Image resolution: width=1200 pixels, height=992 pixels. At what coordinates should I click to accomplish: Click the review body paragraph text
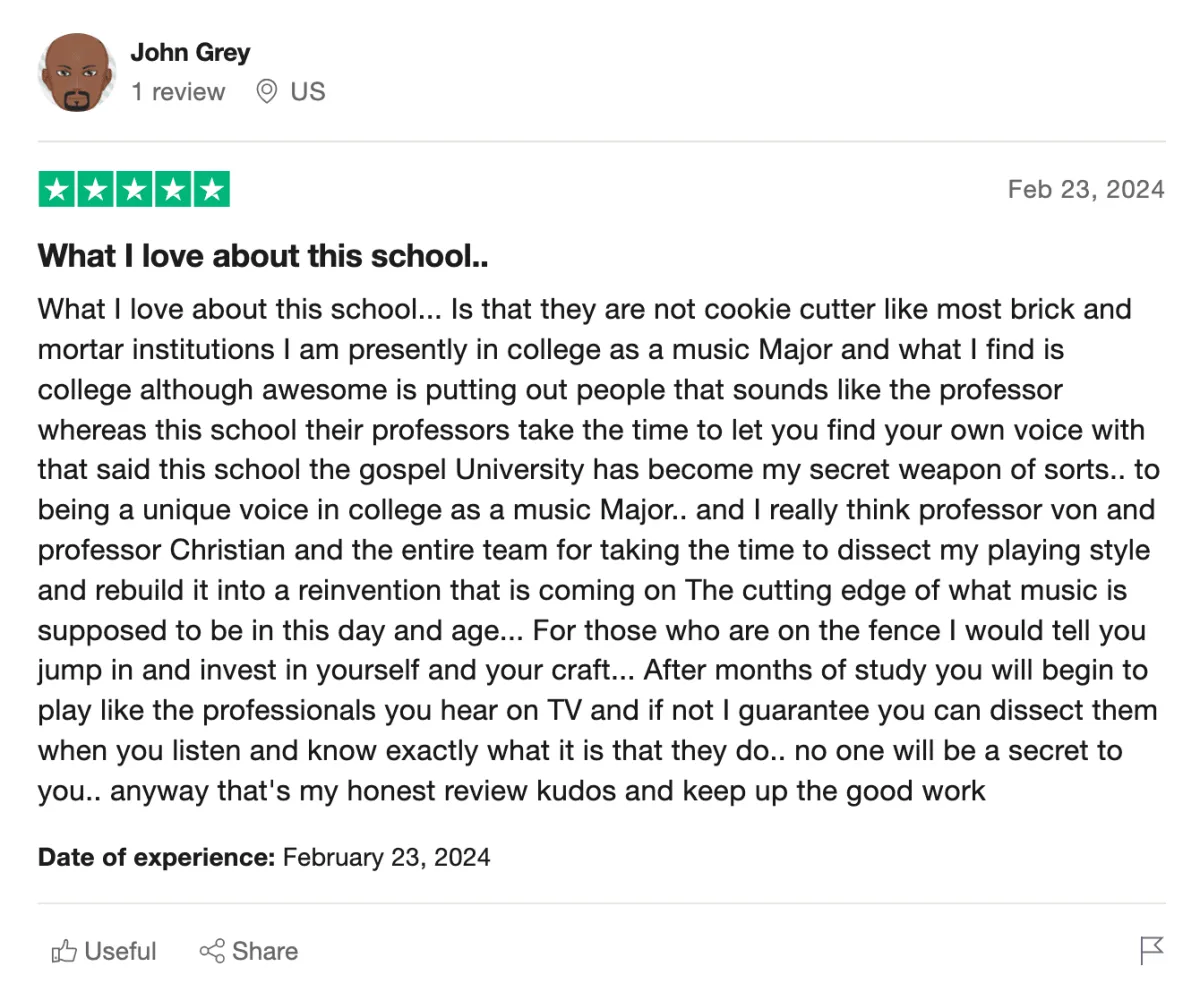(x=598, y=550)
